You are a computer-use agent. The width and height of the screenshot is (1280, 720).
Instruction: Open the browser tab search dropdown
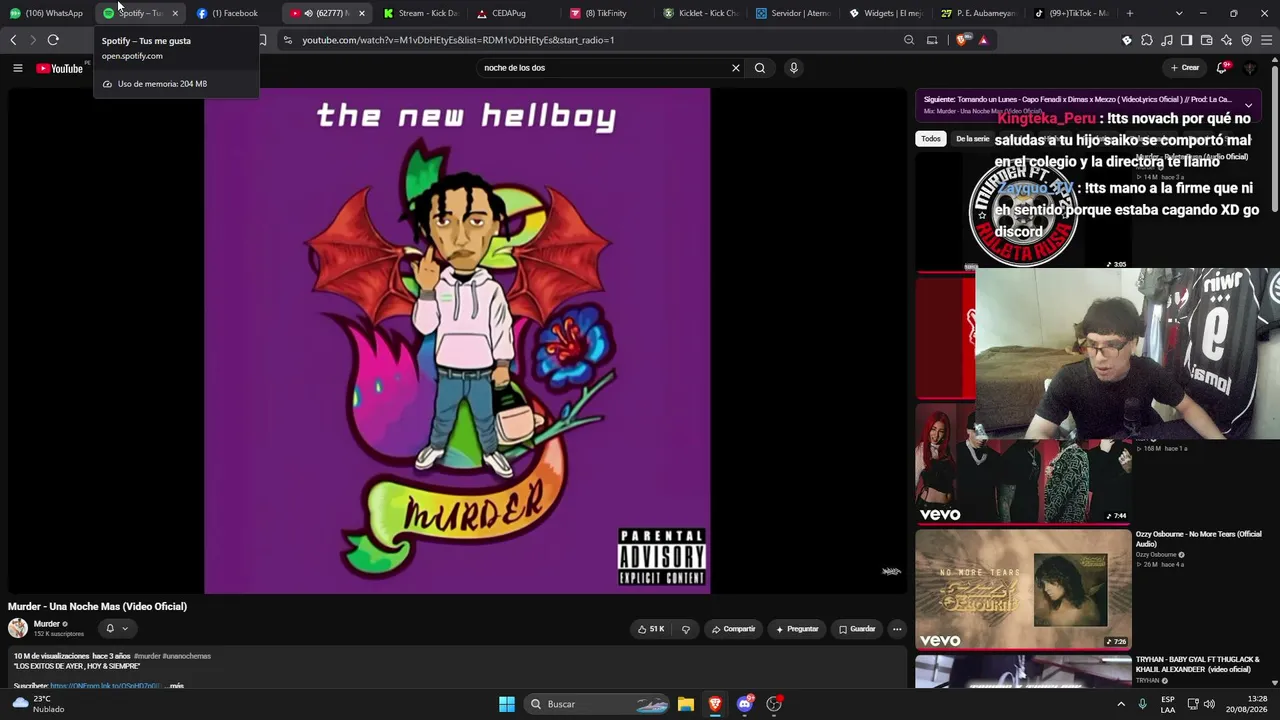(x=1179, y=13)
